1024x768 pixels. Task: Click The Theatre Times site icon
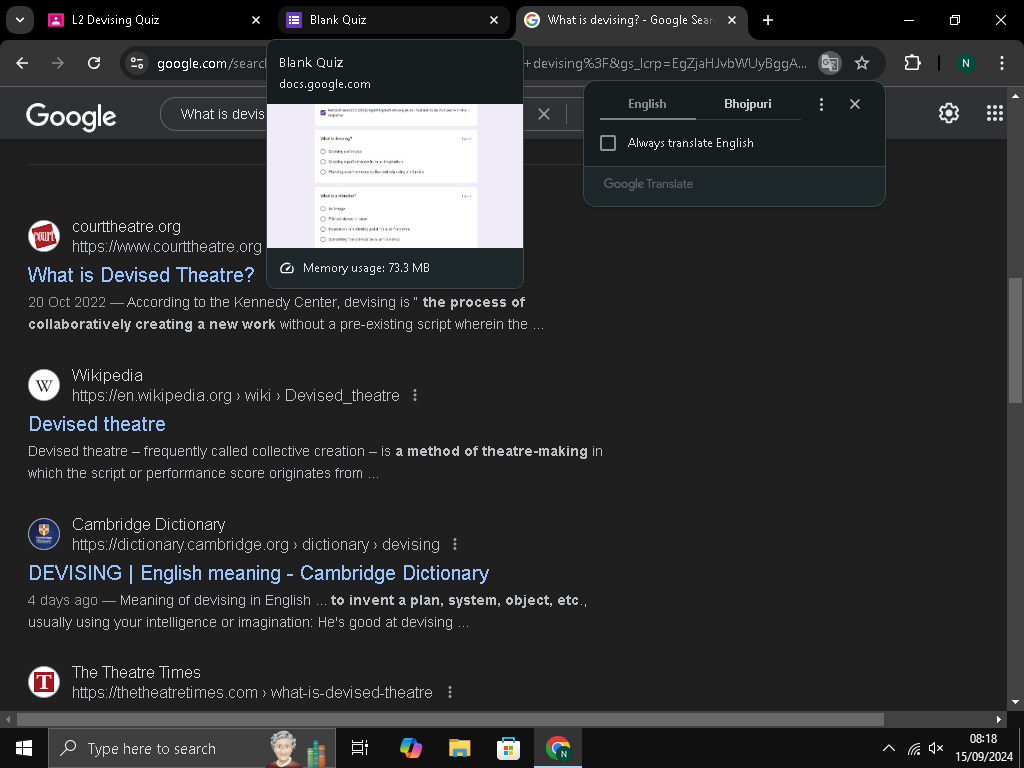(44, 682)
